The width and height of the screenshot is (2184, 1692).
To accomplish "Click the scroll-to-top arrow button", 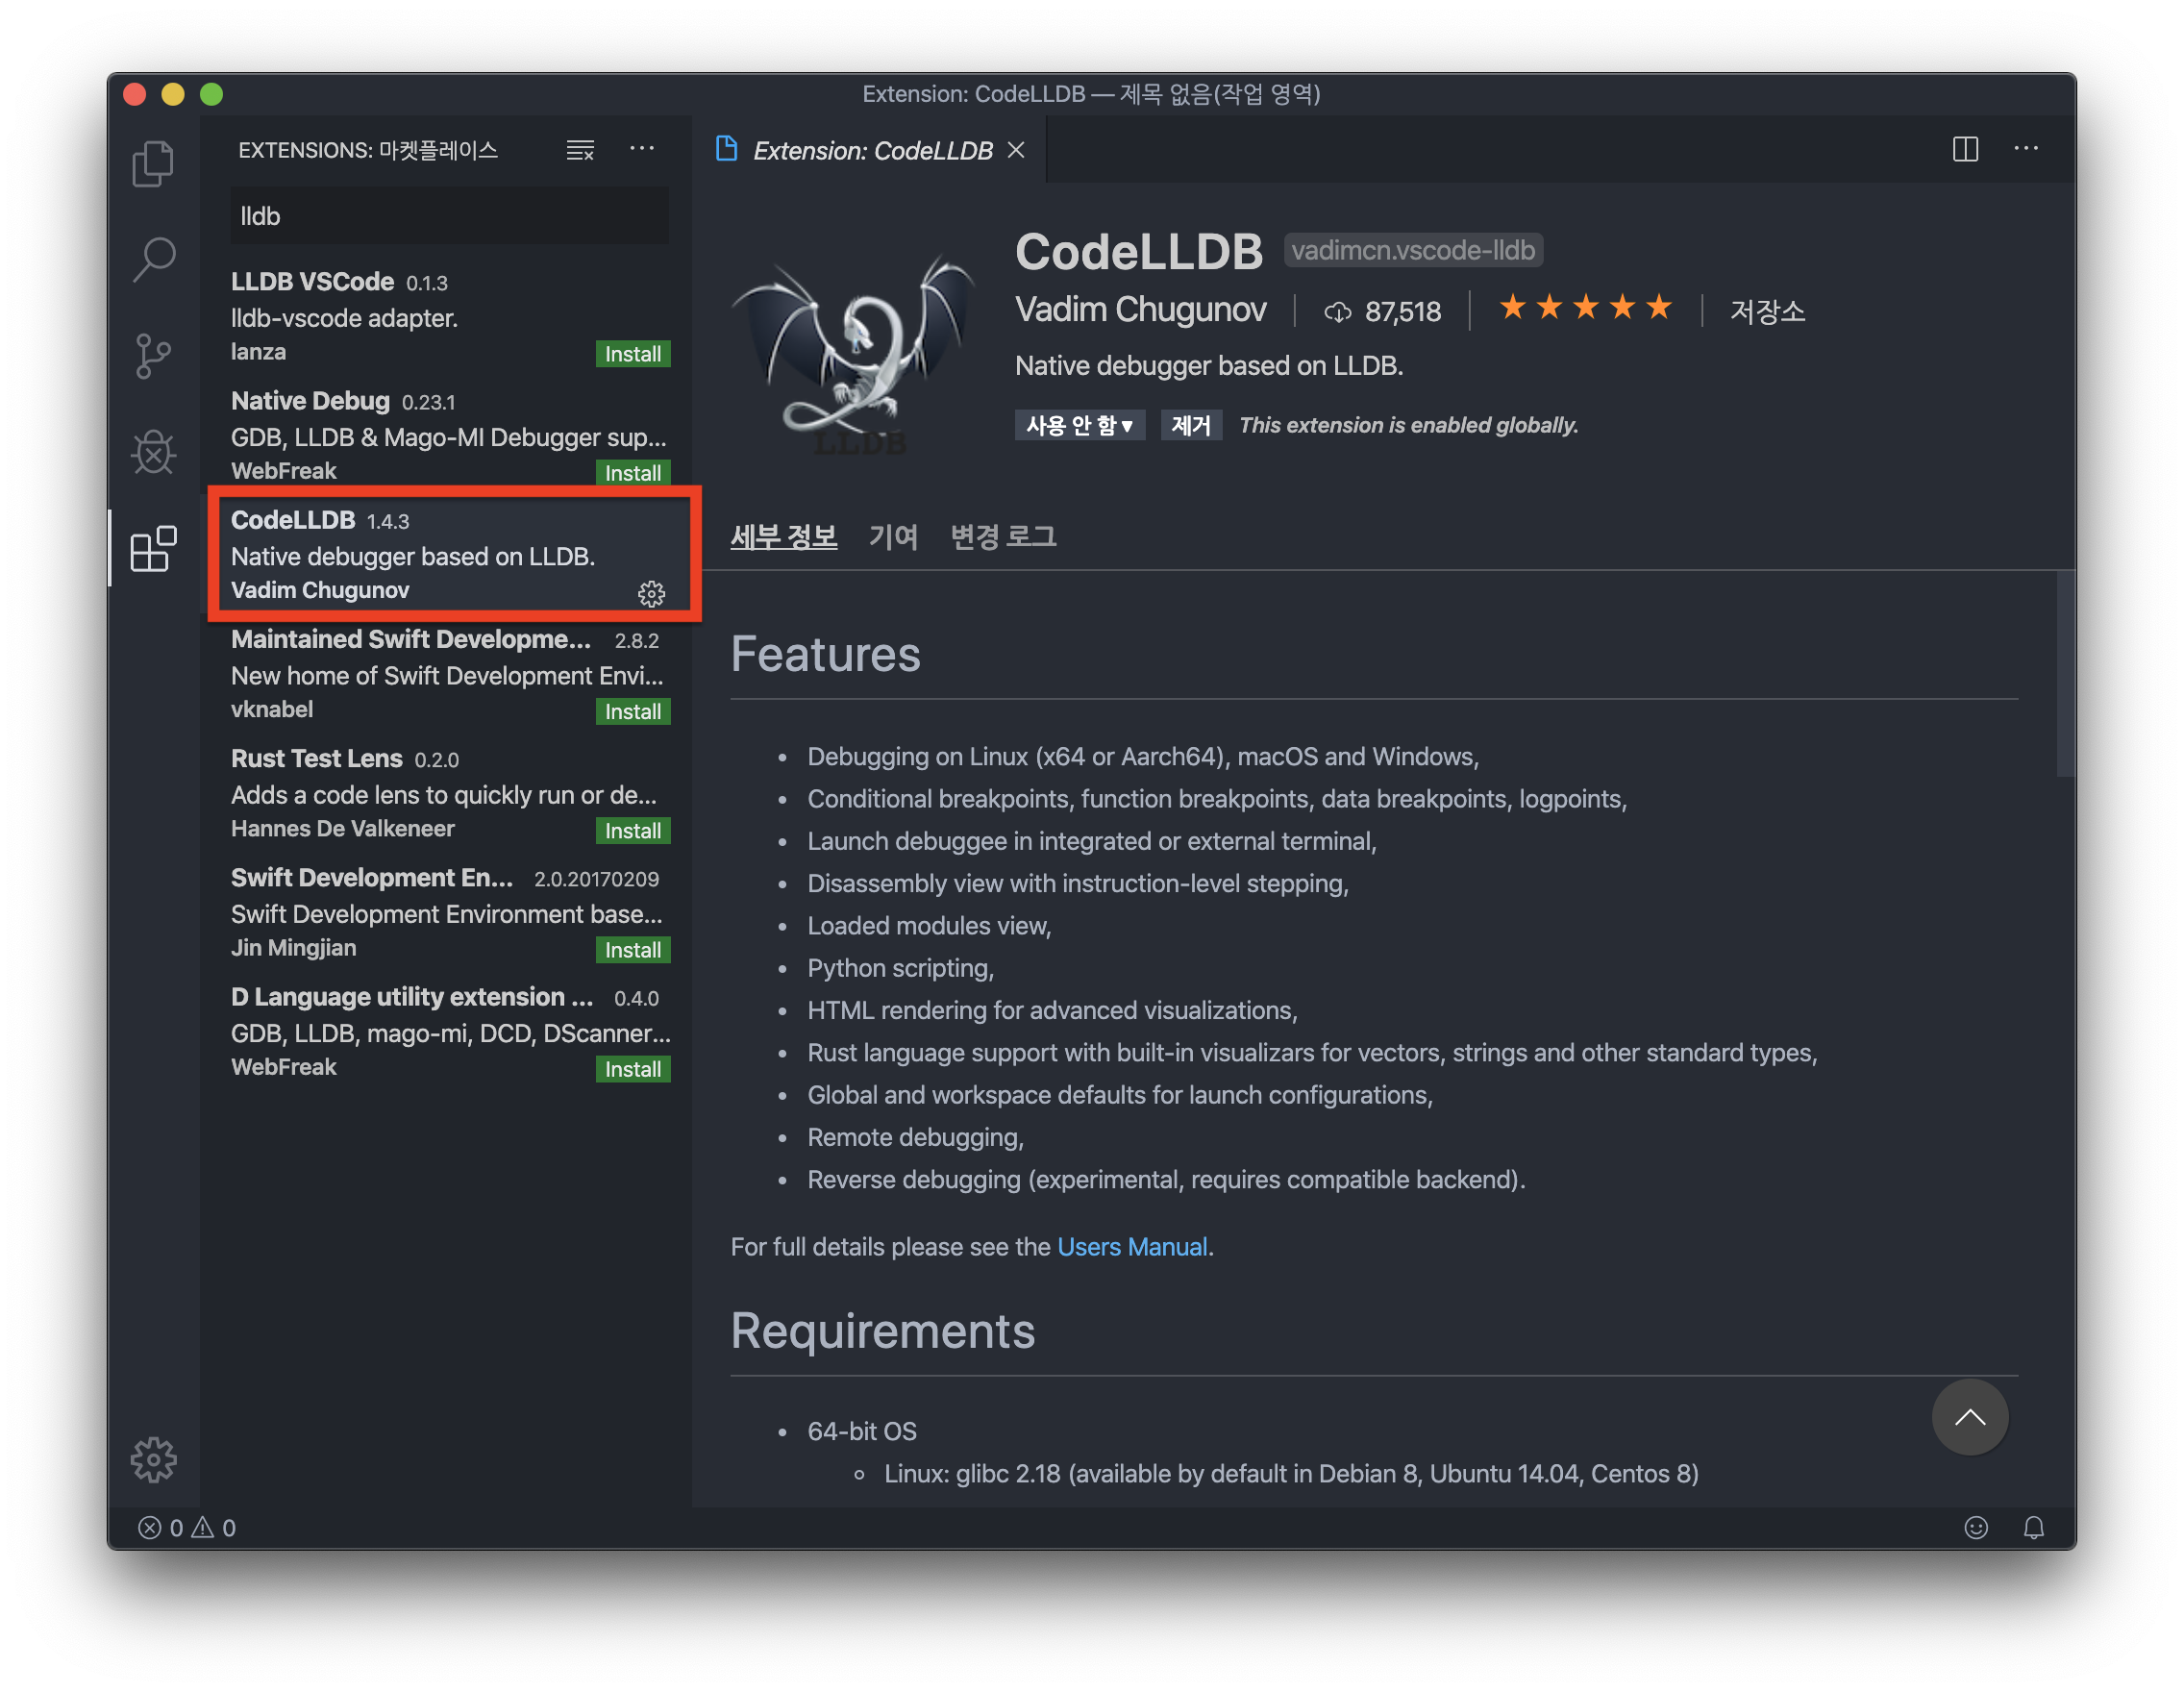I will pos(1969,1416).
